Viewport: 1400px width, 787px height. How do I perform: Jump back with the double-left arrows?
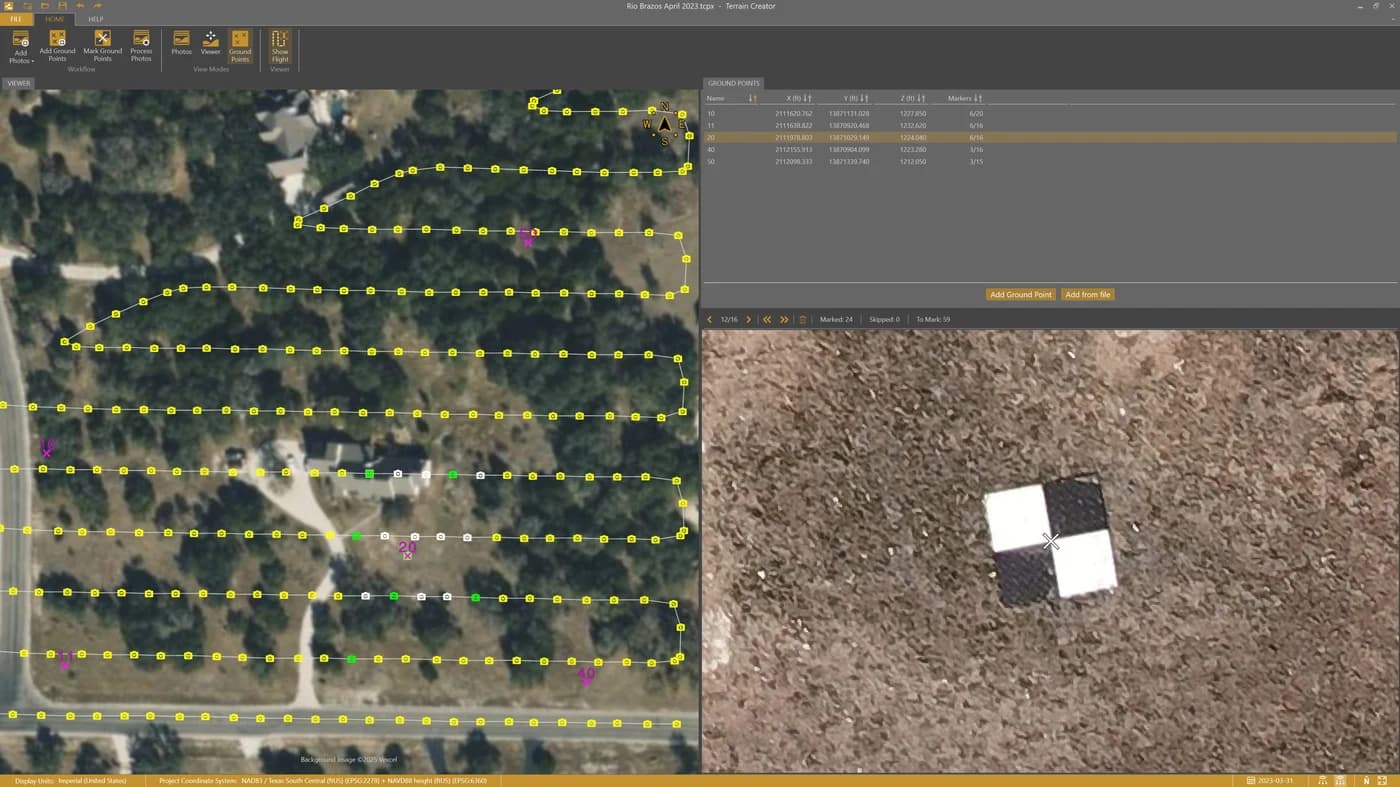click(767, 320)
